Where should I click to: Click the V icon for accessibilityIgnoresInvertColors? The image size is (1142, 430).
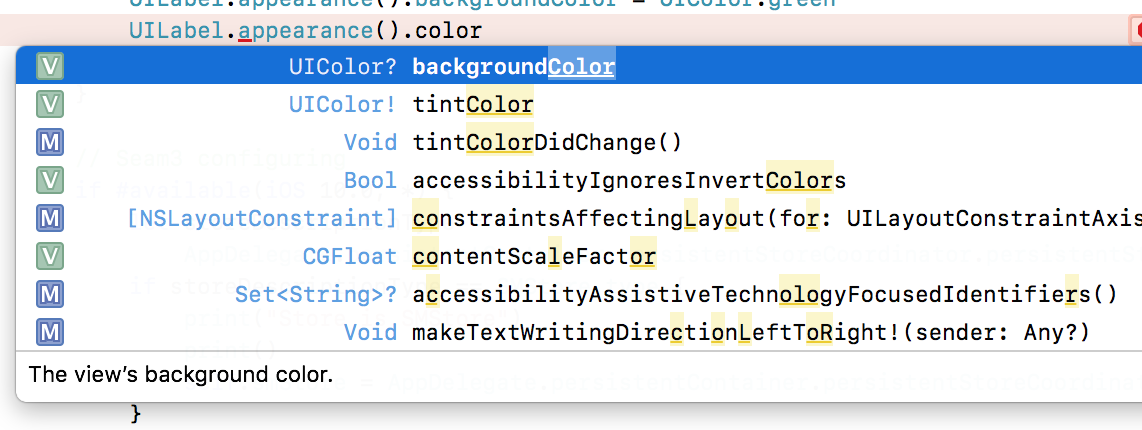tap(50, 181)
